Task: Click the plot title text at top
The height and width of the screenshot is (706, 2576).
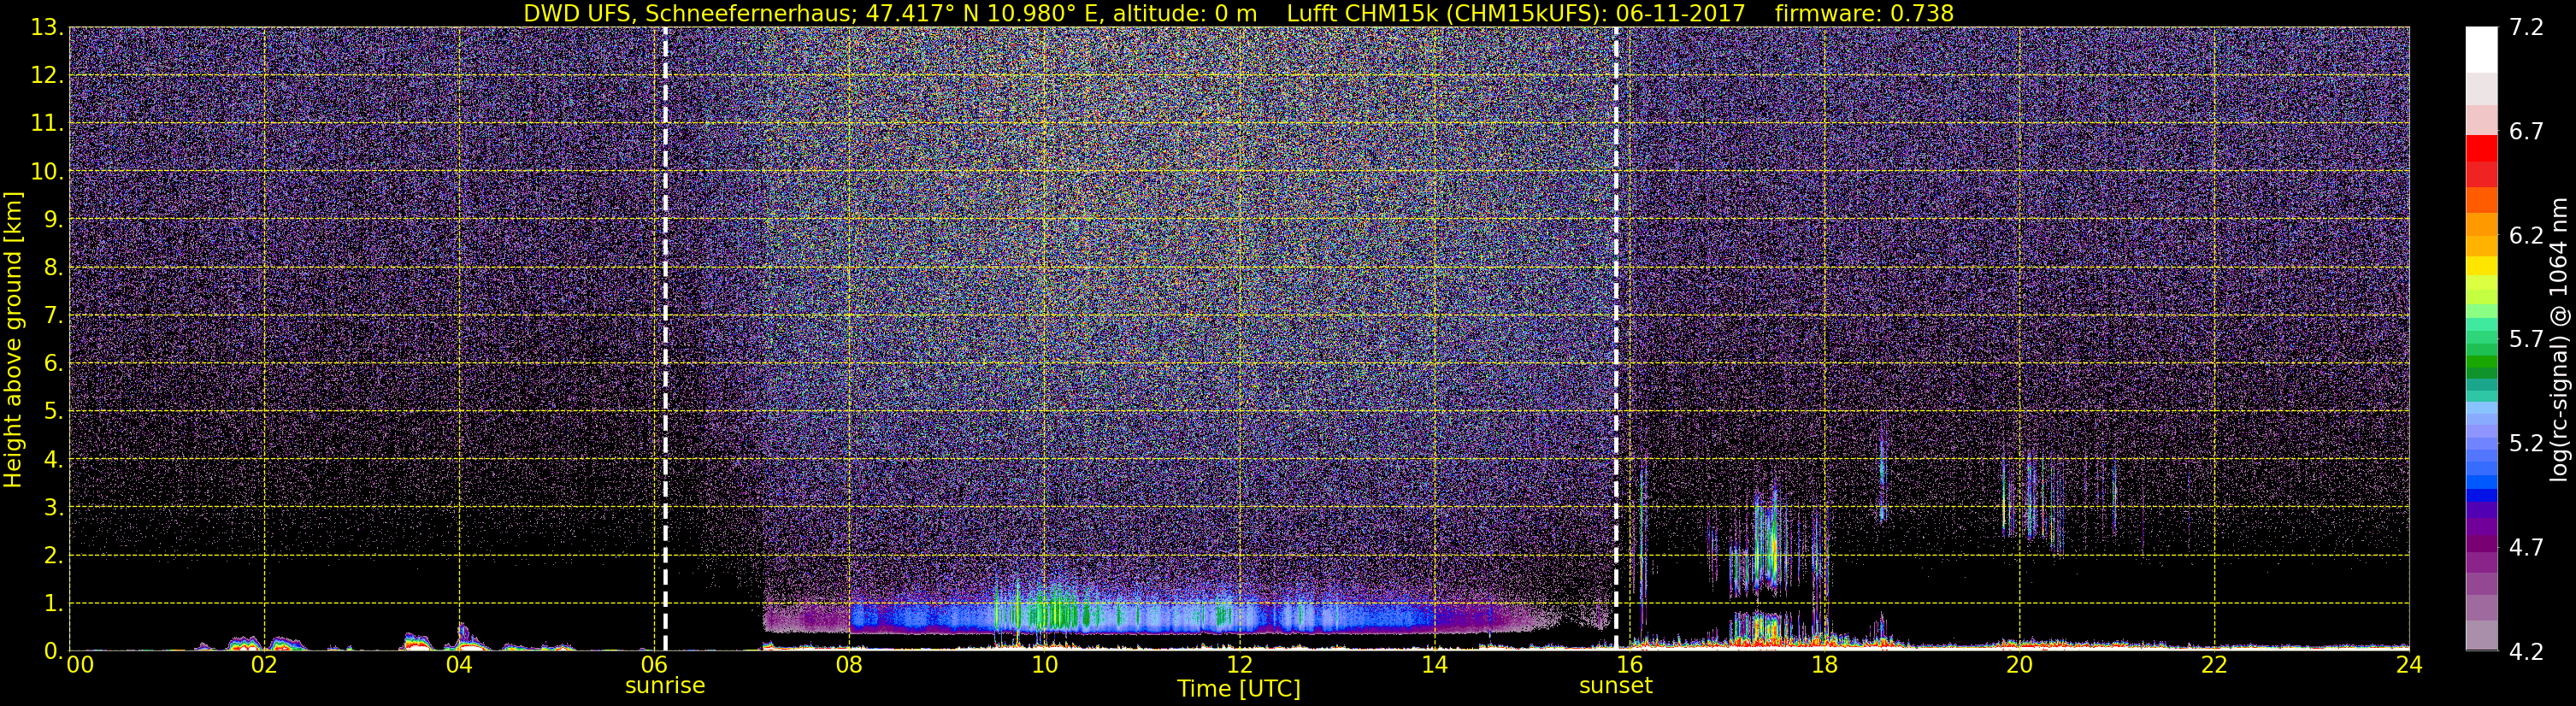Action: pyautogui.click(x=1238, y=13)
